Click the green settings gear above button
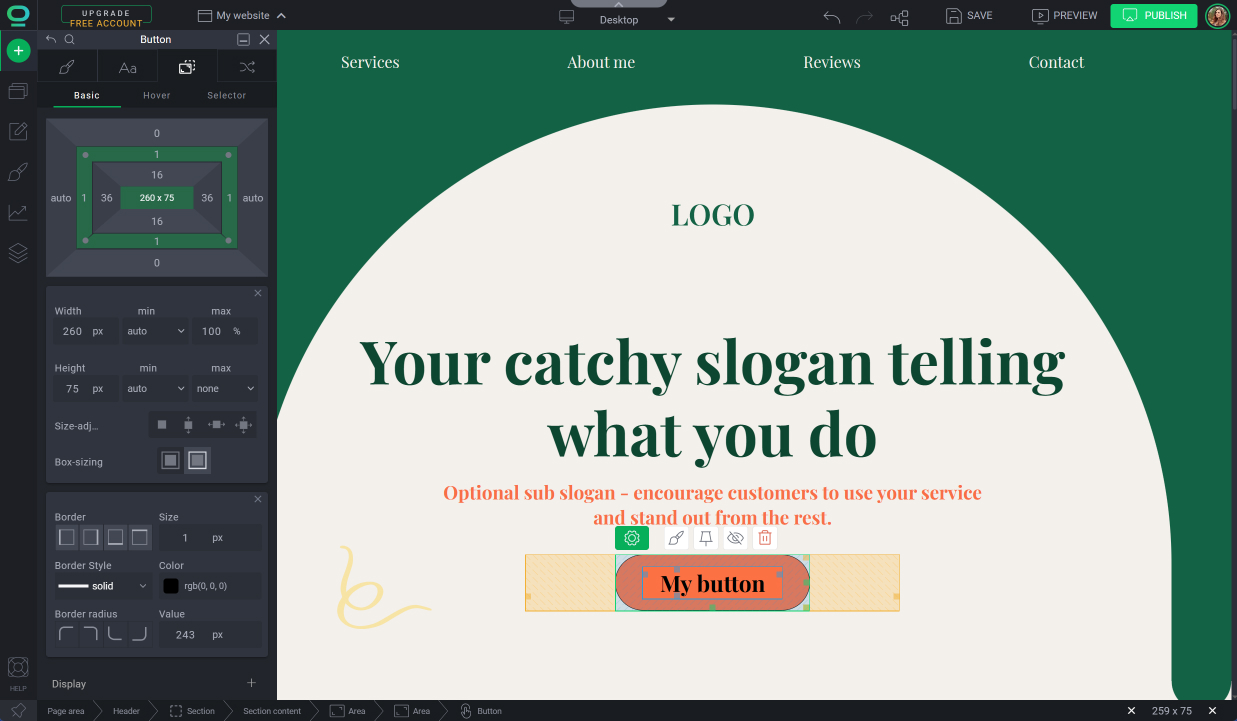Image resolution: width=1237 pixels, height=721 pixels. pos(632,538)
